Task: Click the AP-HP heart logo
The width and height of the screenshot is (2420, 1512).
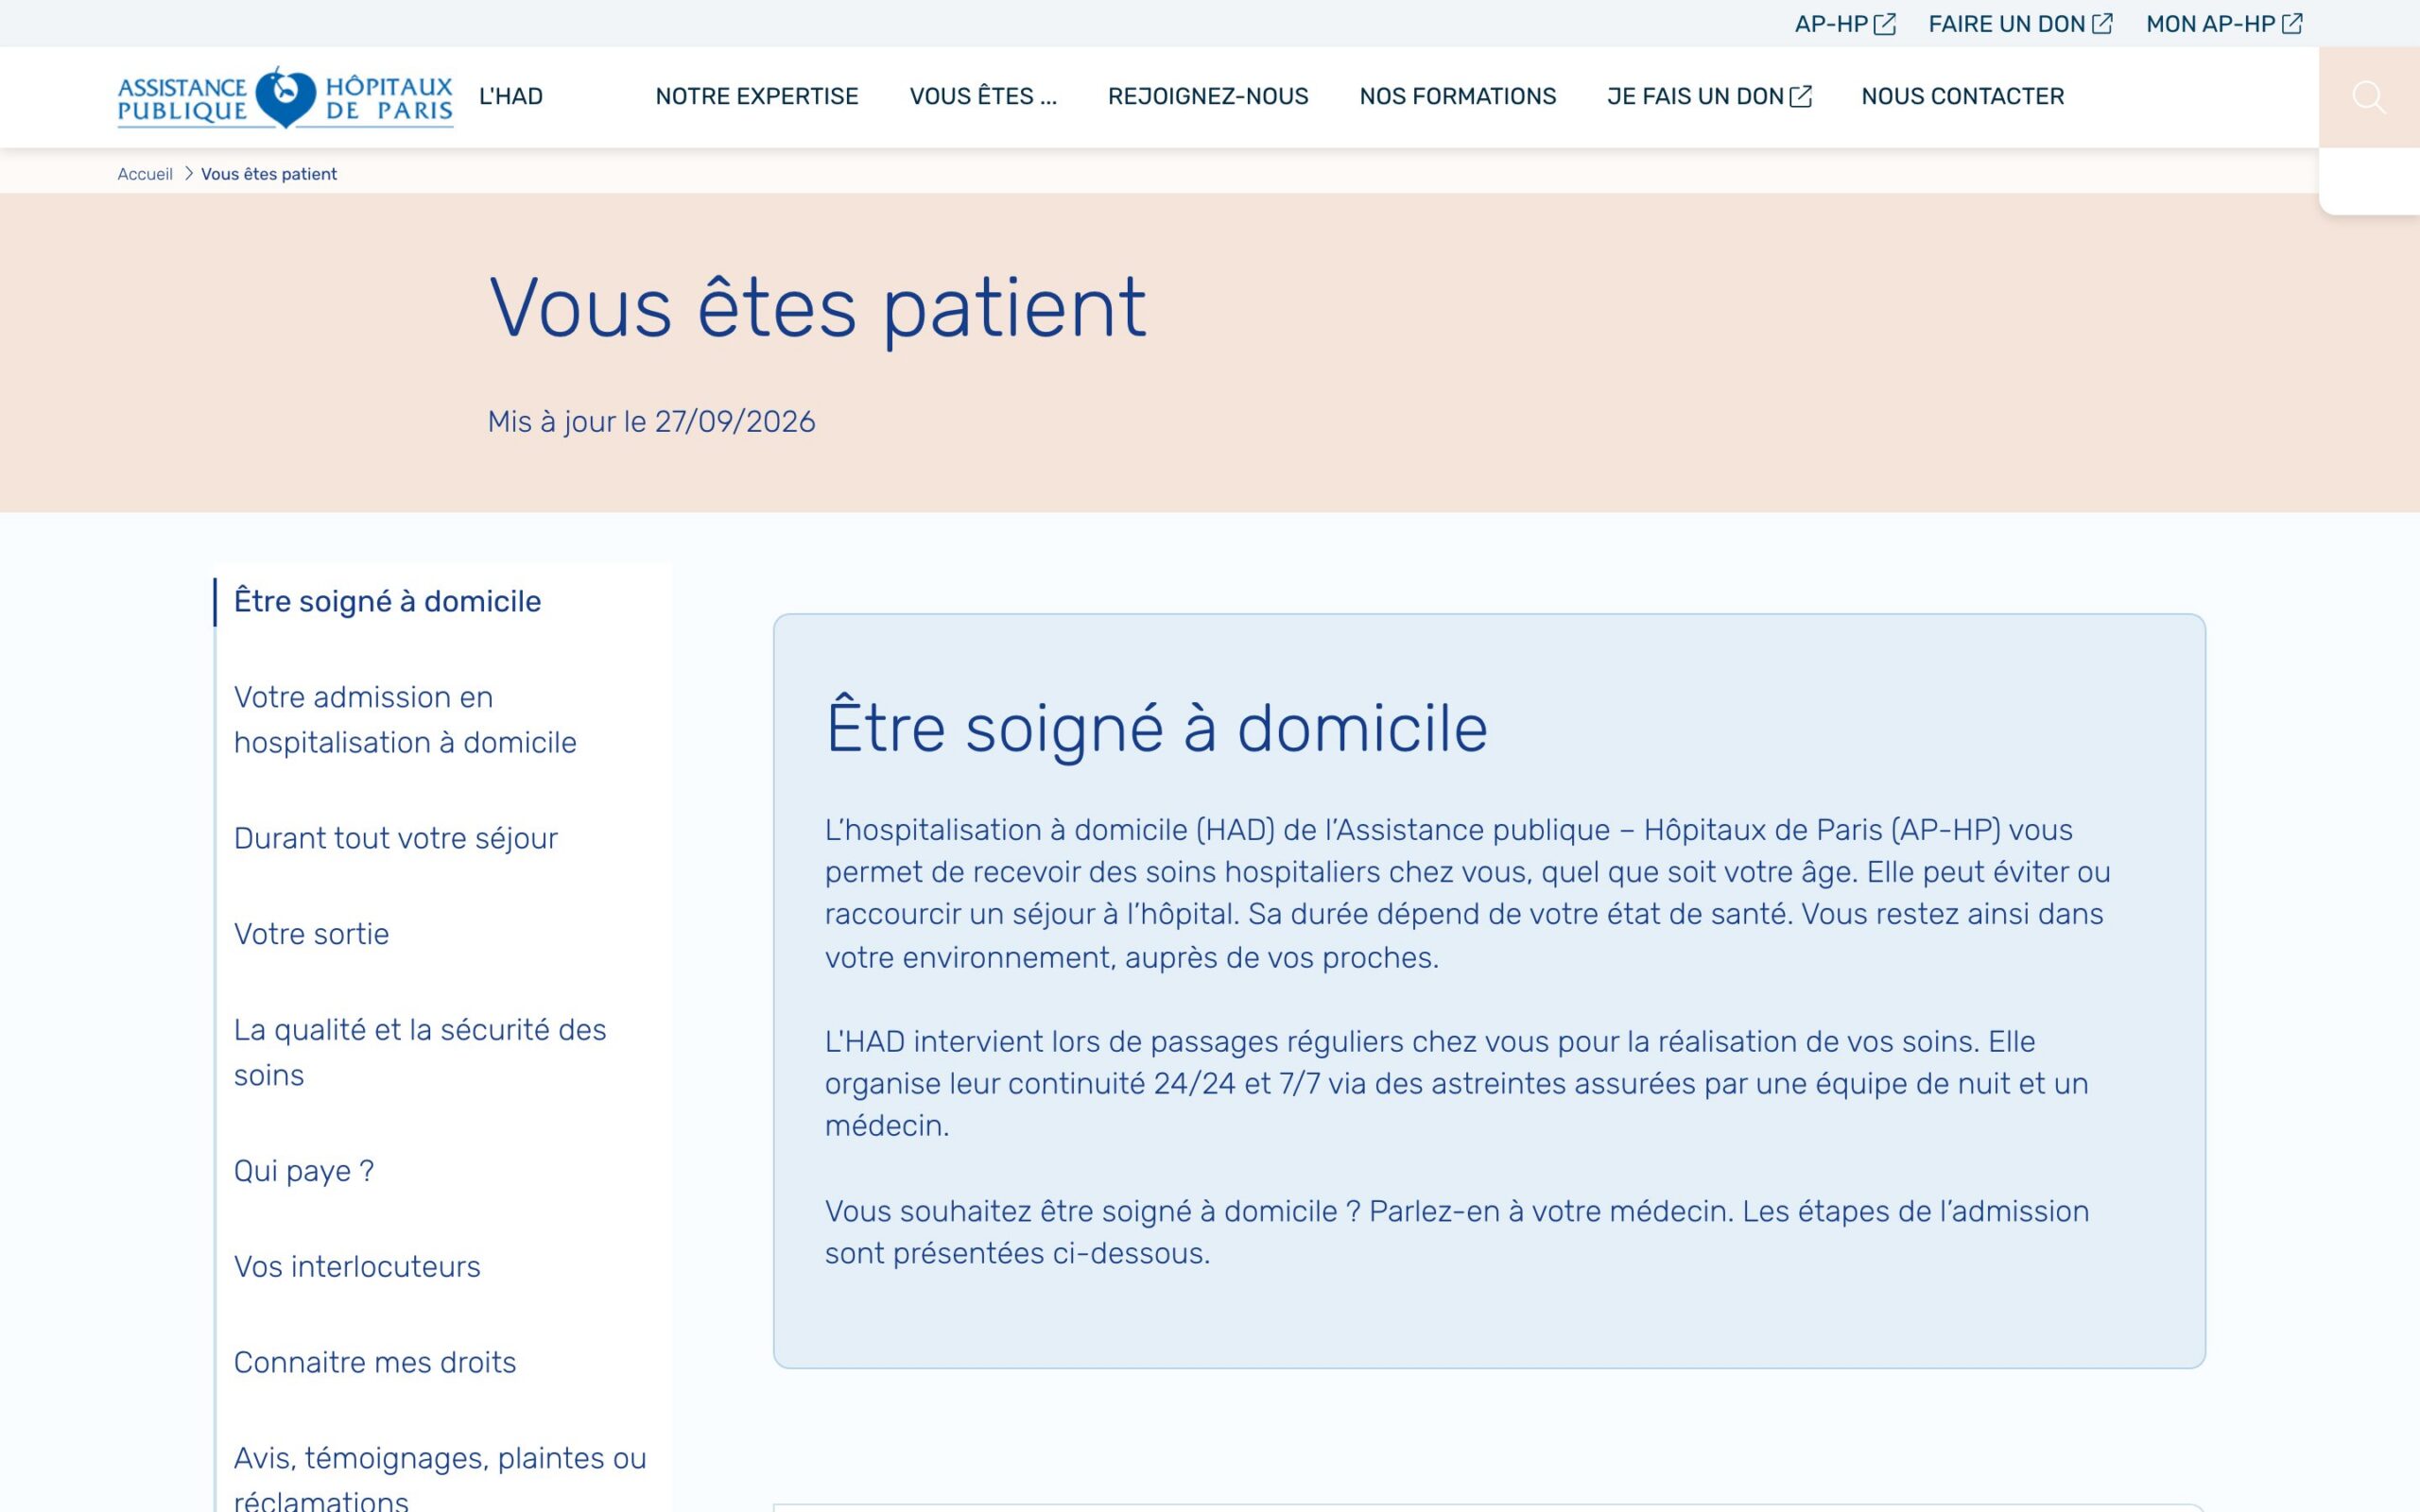Action: [285, 97]
